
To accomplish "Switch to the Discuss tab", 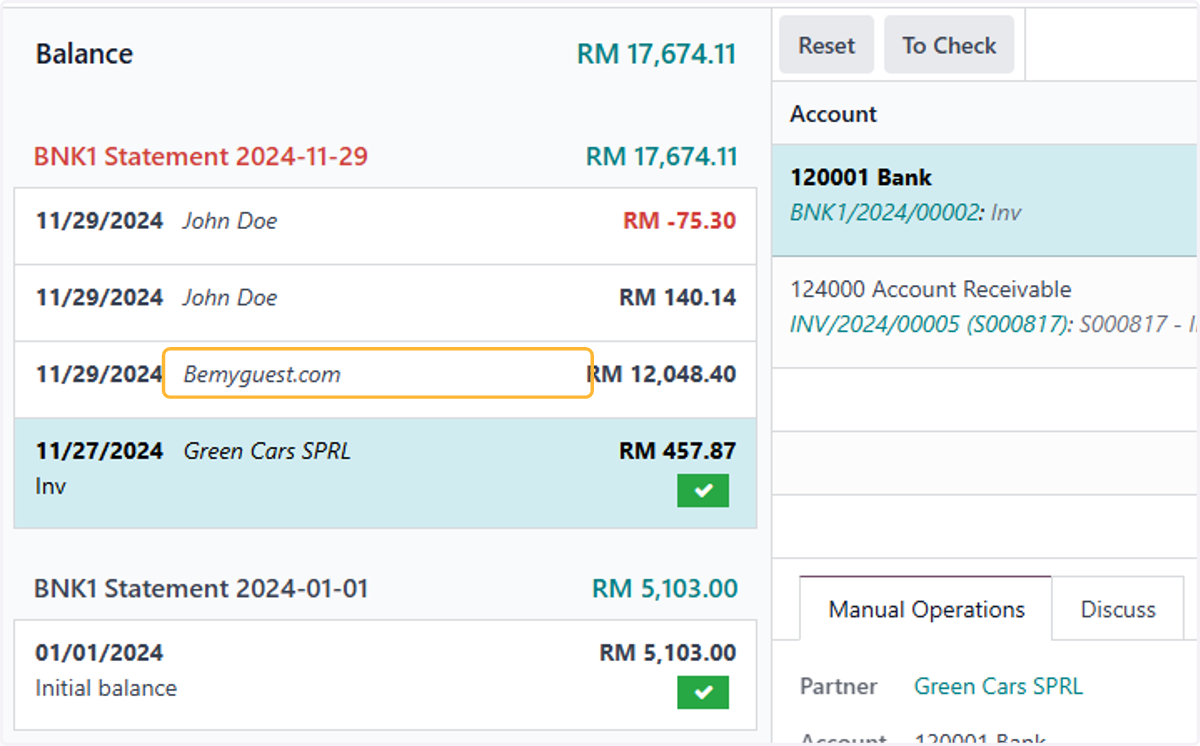I will tap(1118, 609).
